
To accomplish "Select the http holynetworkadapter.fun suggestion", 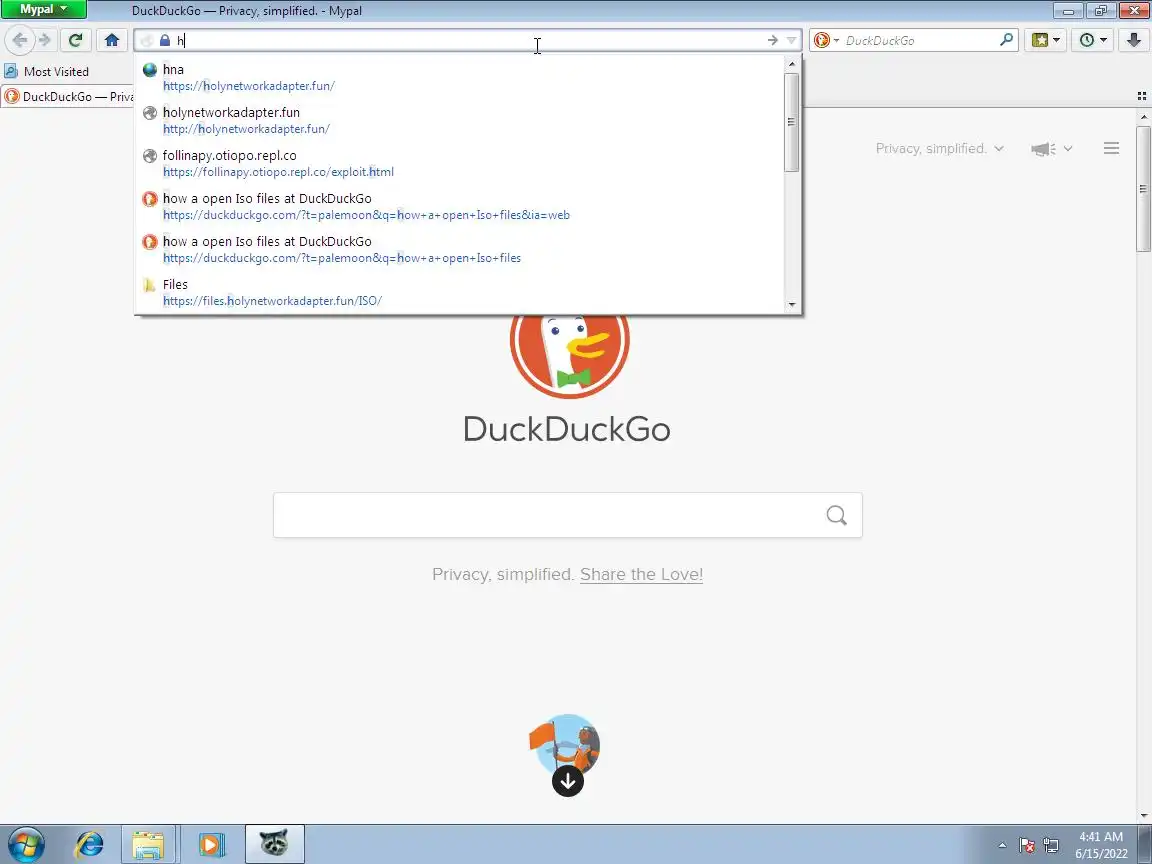I will click(x=460, y=120).
